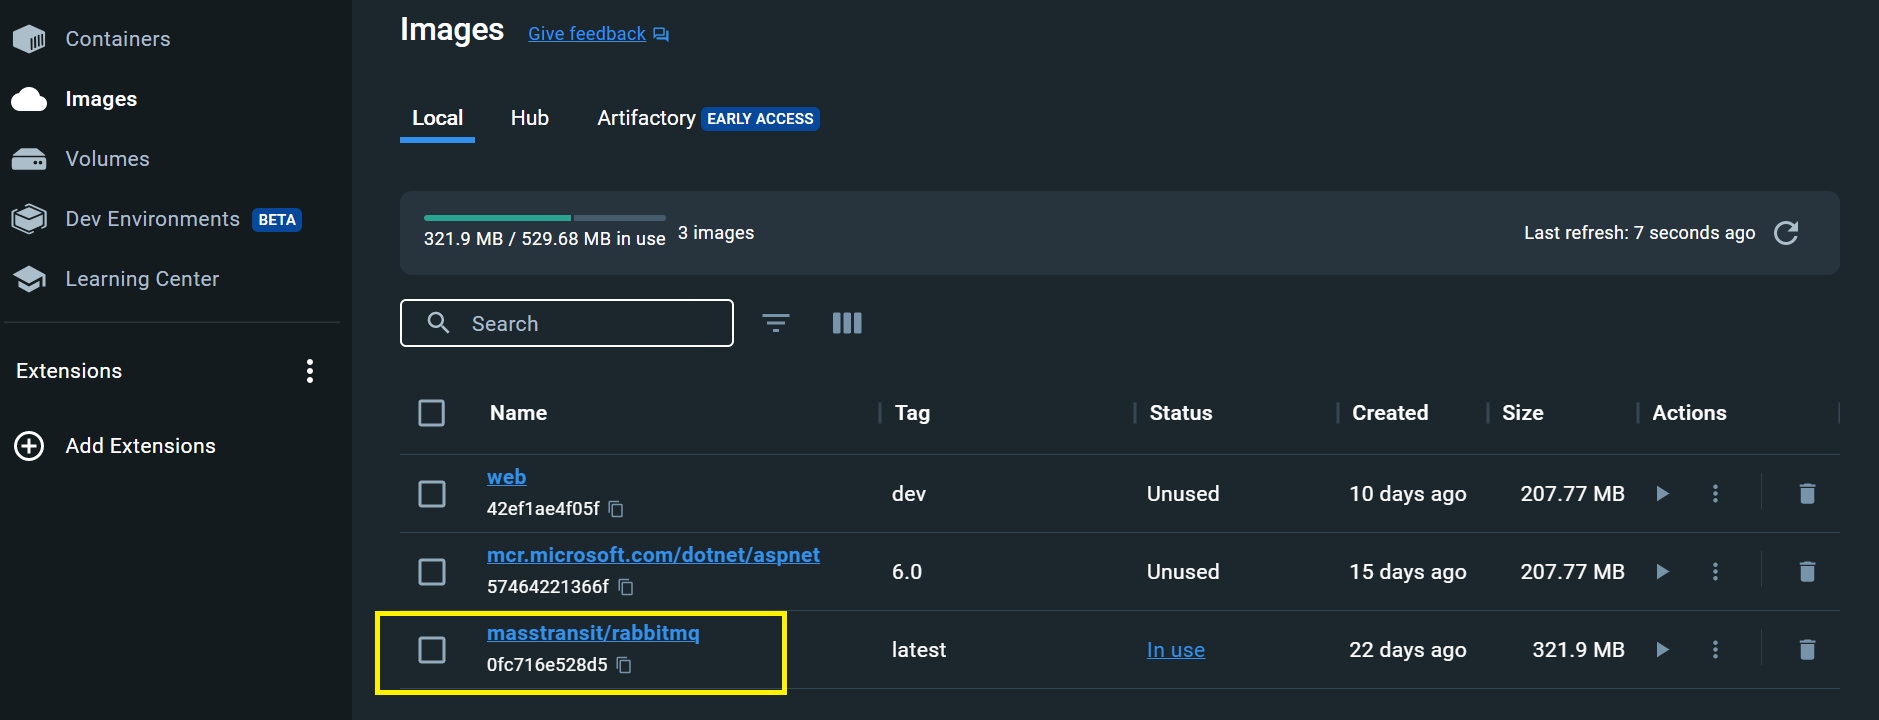This screenshot has width=1879, height=720.
Task: Copy the web image ID 42ef1ae4f05f
Action: pos(616,509)
